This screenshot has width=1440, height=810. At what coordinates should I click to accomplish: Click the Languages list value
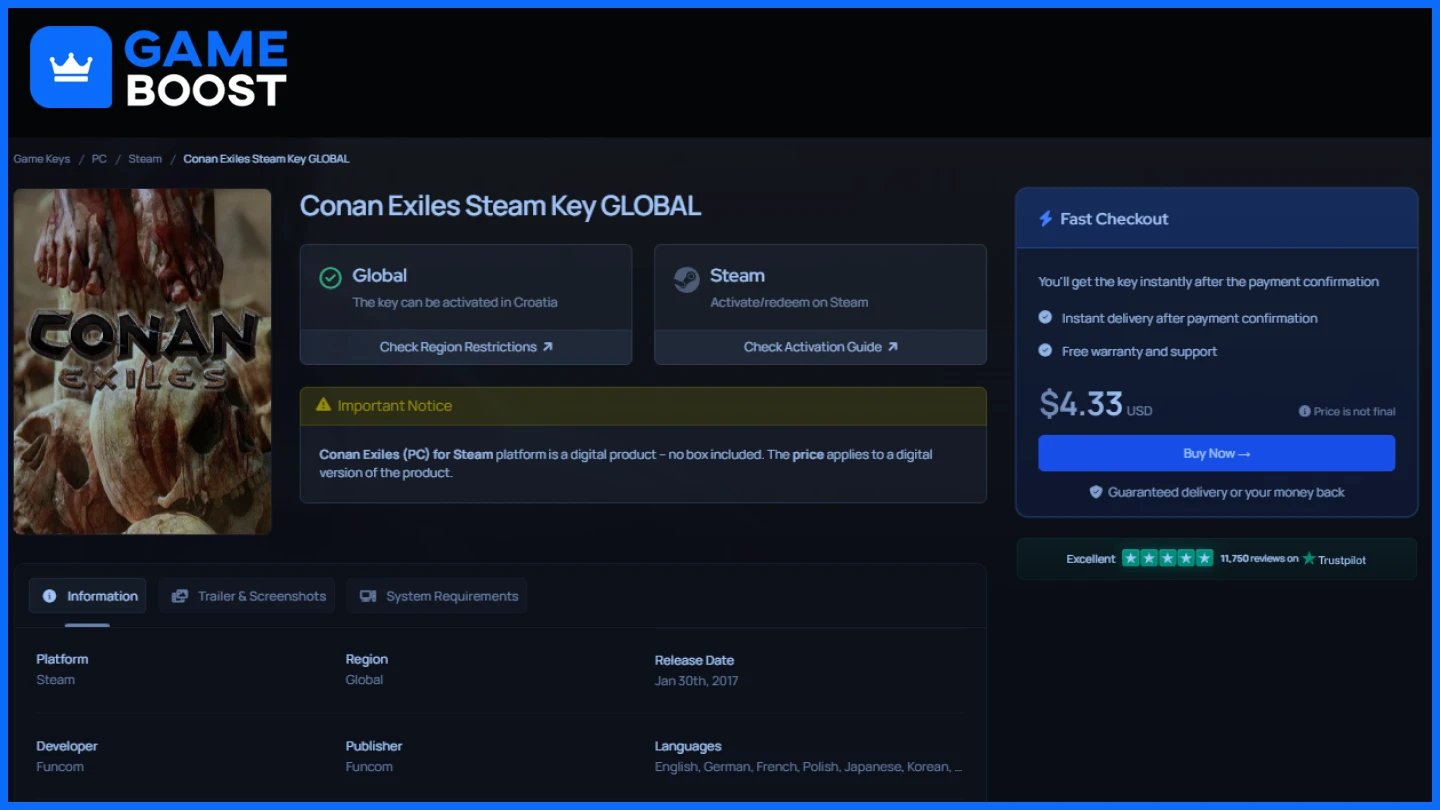pos(808,767)
